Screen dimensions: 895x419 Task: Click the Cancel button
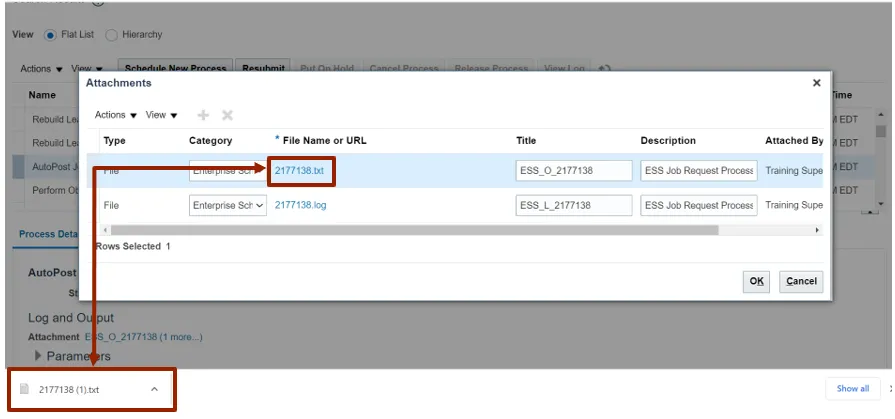(801, 281)
